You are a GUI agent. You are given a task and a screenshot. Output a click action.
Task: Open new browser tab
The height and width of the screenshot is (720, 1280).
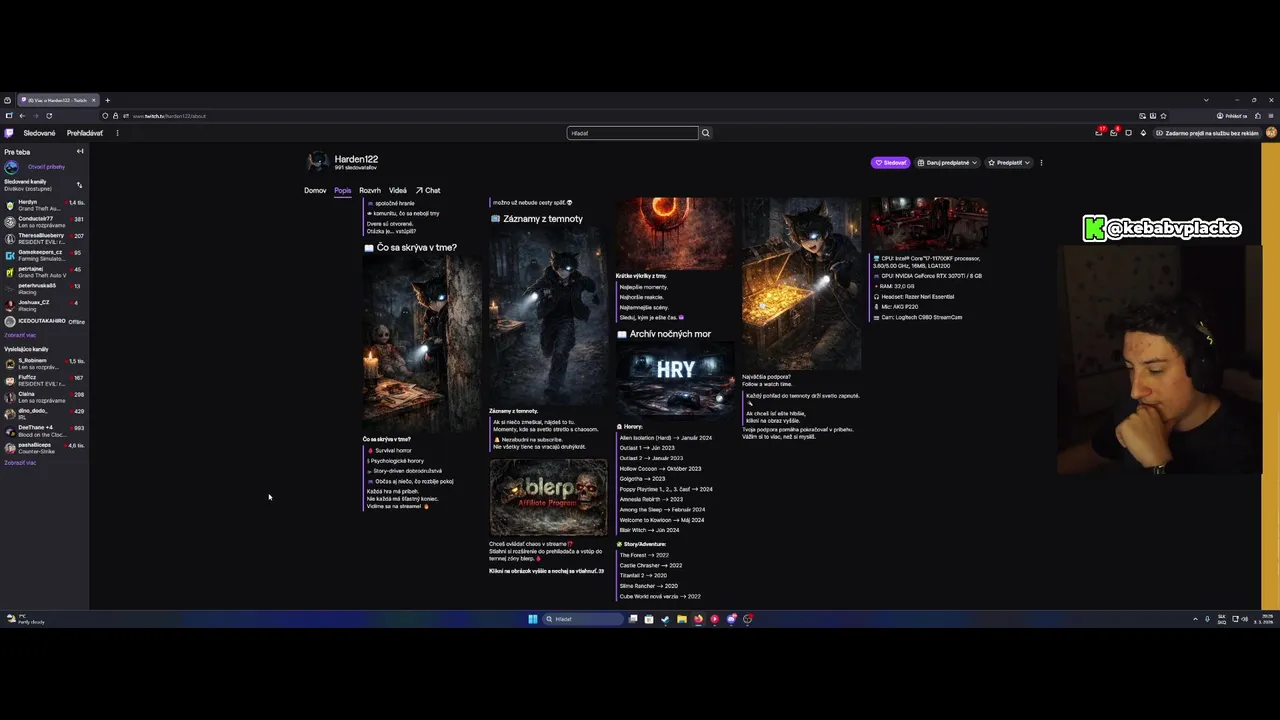[108, 100]
